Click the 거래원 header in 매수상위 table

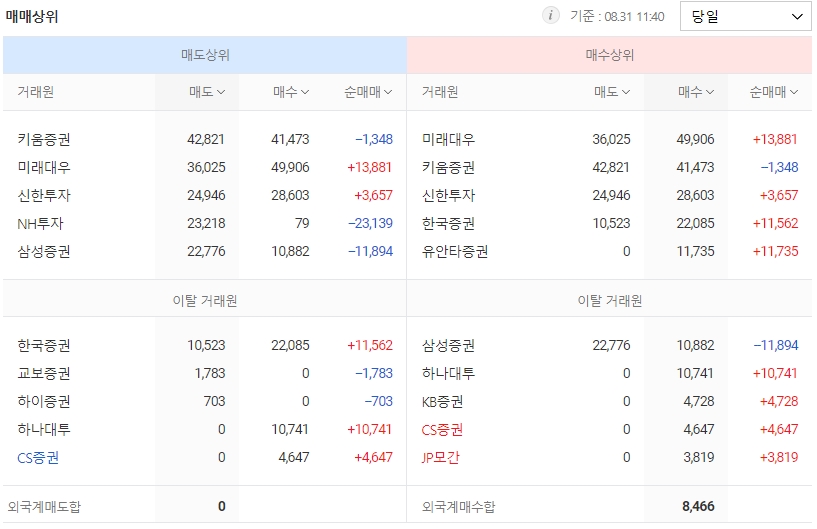tap(440, 92)
